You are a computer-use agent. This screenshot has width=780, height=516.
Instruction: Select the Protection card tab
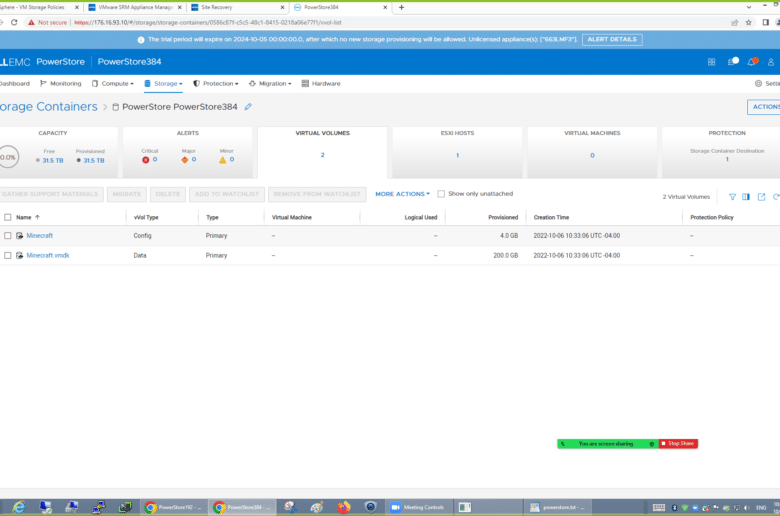[x=721, y=152]
